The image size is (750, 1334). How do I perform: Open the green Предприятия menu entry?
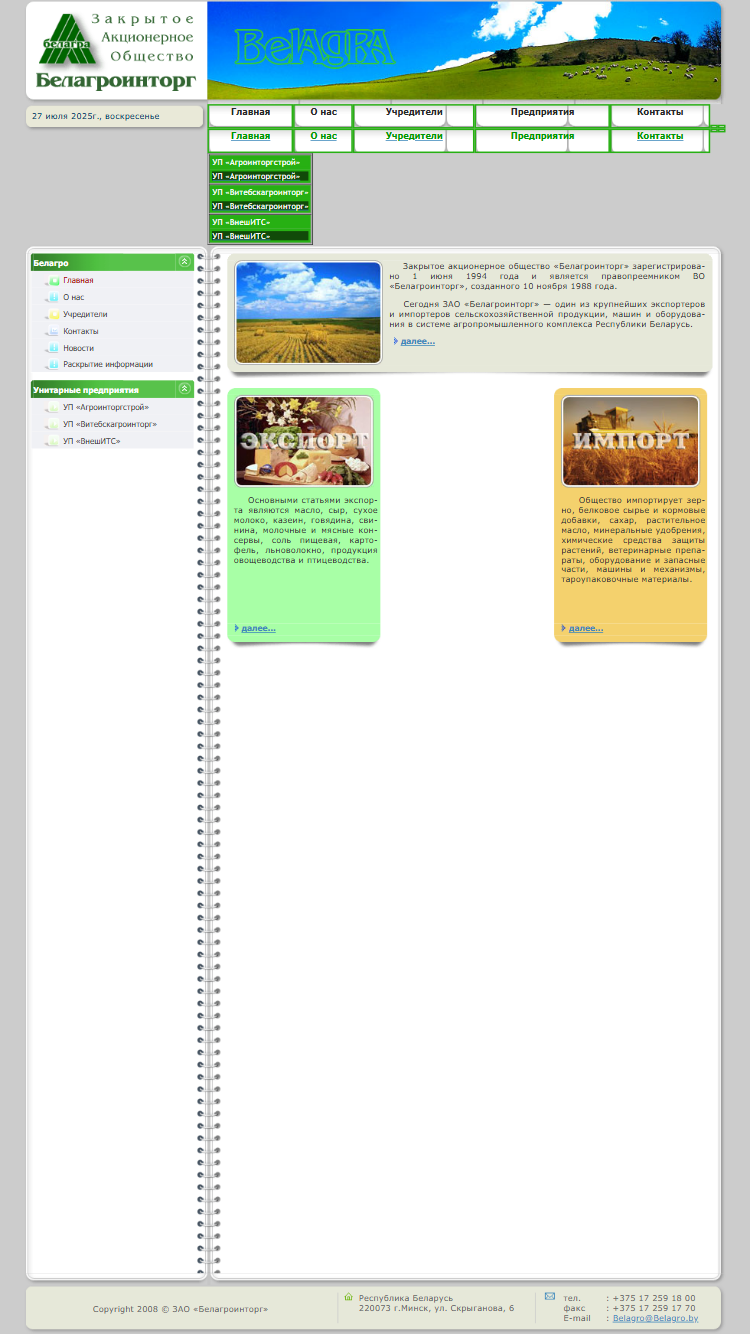point(542,136)
